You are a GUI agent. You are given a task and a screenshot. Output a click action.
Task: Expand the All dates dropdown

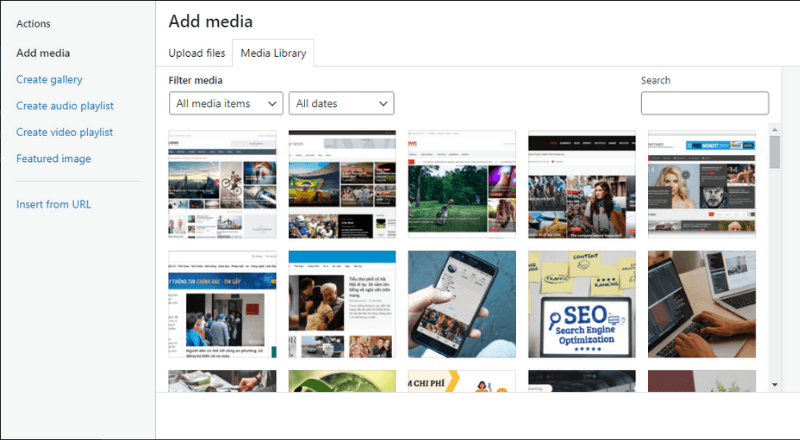coord(341,104)
